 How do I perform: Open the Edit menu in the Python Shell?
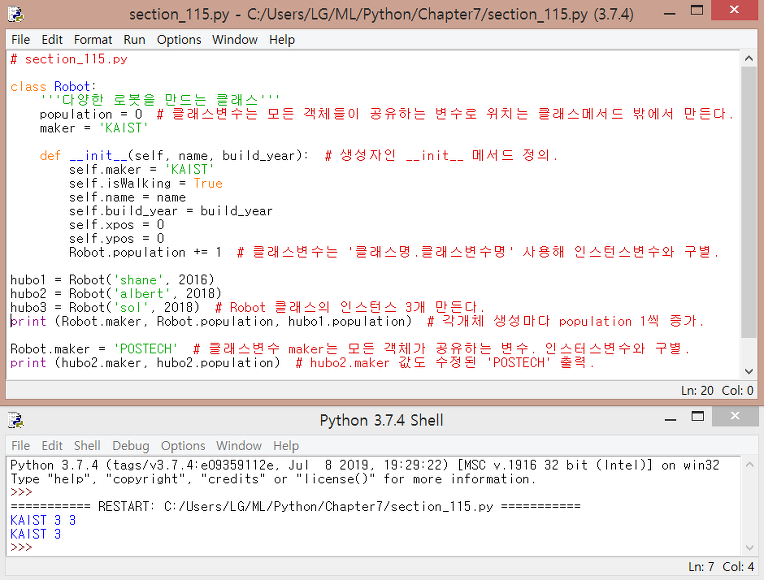52,445
